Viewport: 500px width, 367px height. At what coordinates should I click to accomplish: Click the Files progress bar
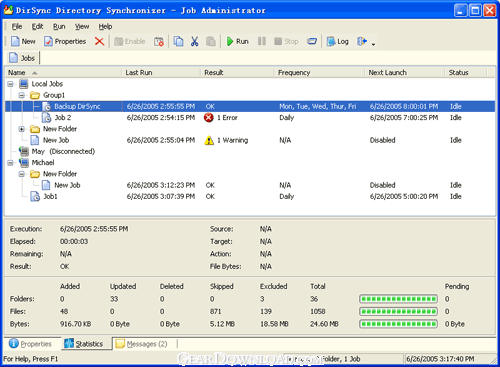(398, 312)
